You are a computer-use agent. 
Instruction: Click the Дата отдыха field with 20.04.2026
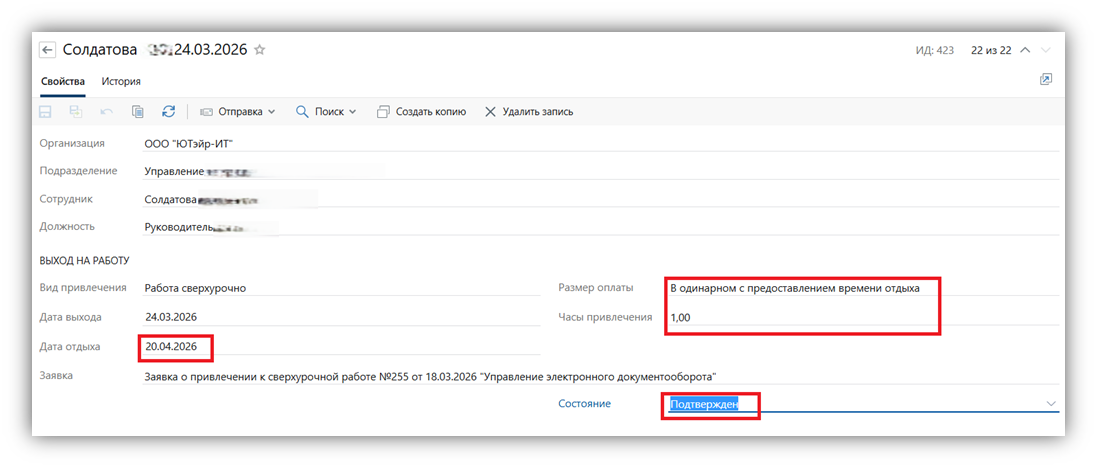point(178,346)
